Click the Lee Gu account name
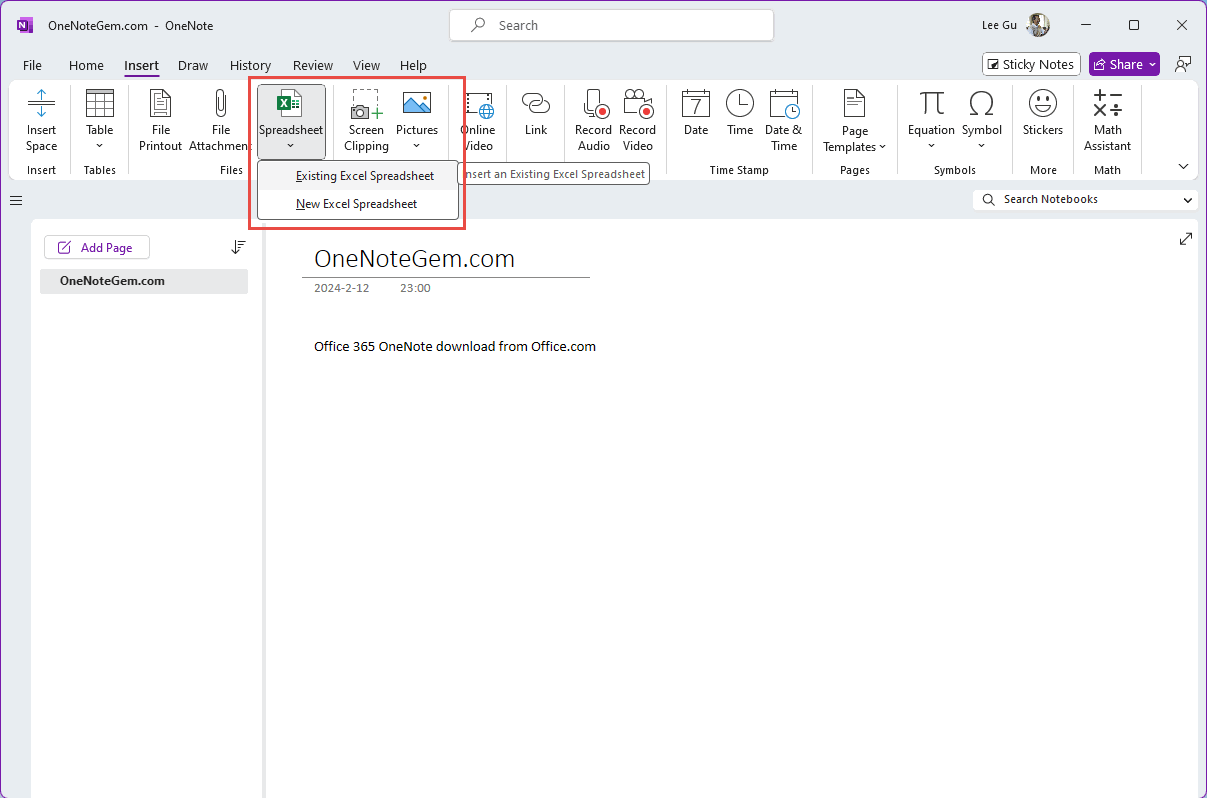This screenshot has width=1207, height=798. click(x=1000, y=25)
